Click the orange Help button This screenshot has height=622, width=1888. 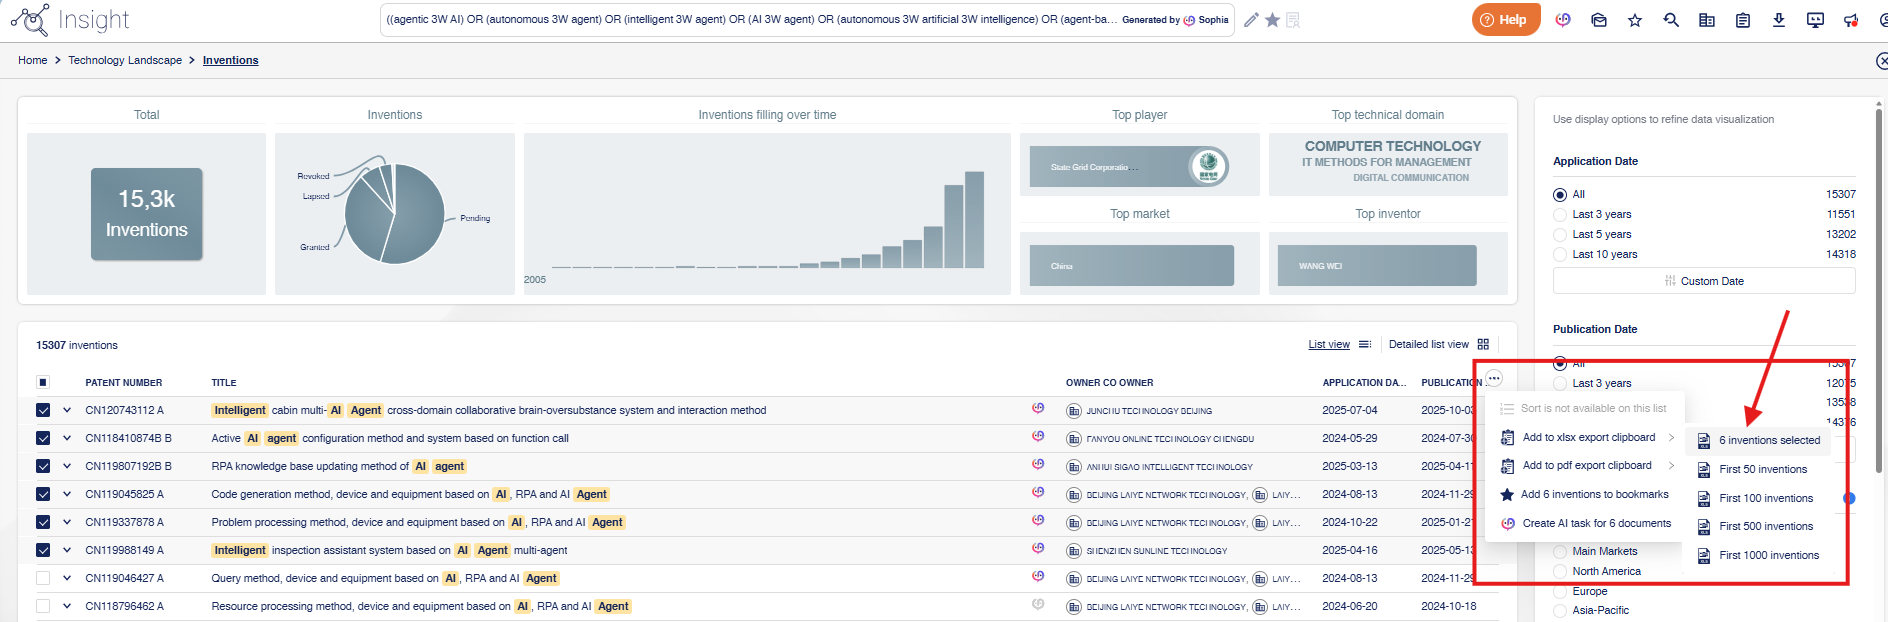[x=1506, y=20]
